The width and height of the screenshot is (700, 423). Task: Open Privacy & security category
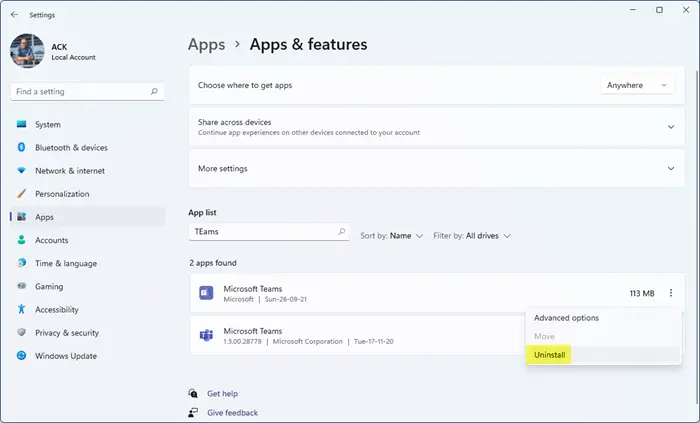(88, 333)
